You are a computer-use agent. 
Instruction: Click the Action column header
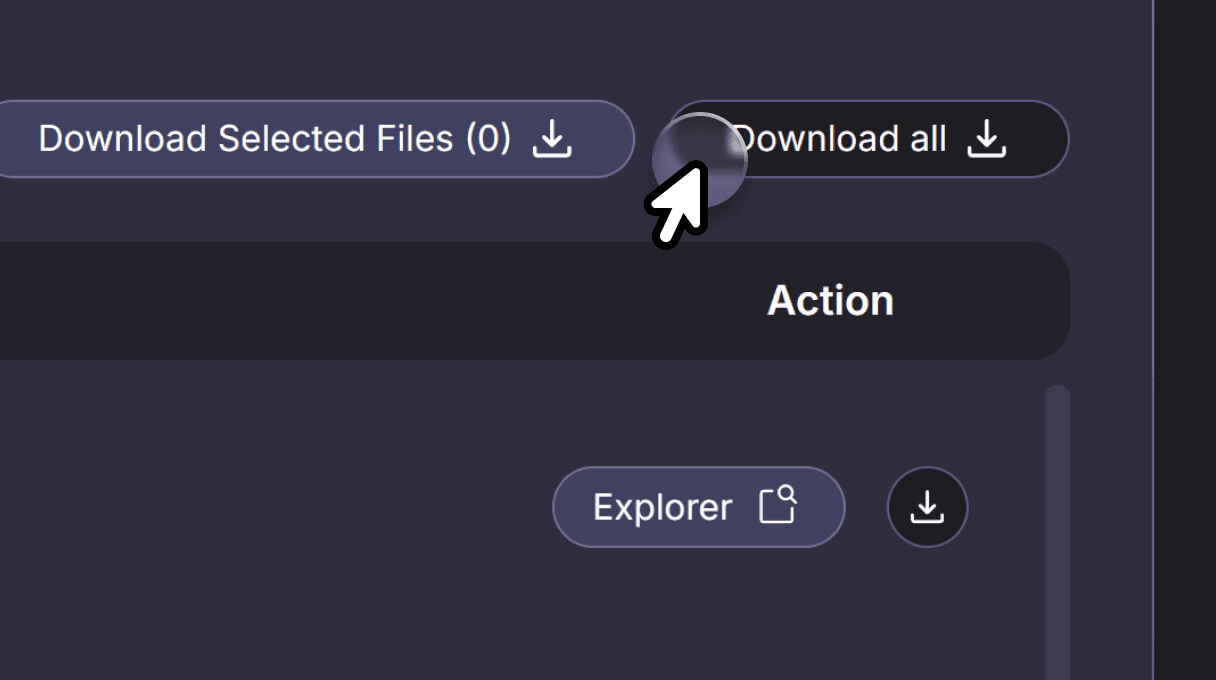tap(830, 301)
